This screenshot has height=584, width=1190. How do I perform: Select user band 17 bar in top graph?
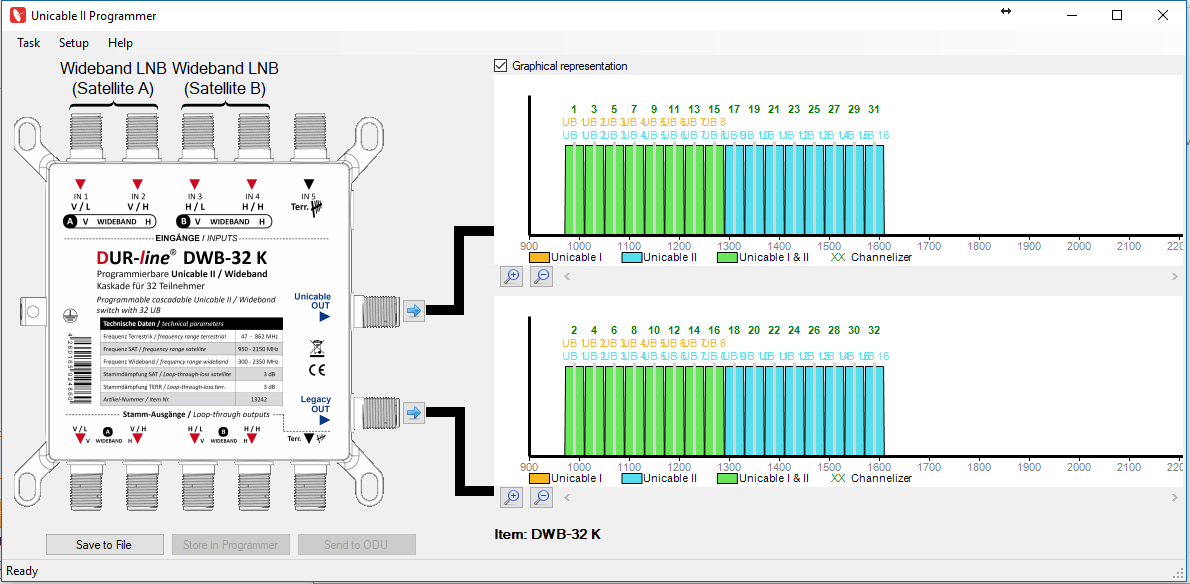(x=734, y=190)
